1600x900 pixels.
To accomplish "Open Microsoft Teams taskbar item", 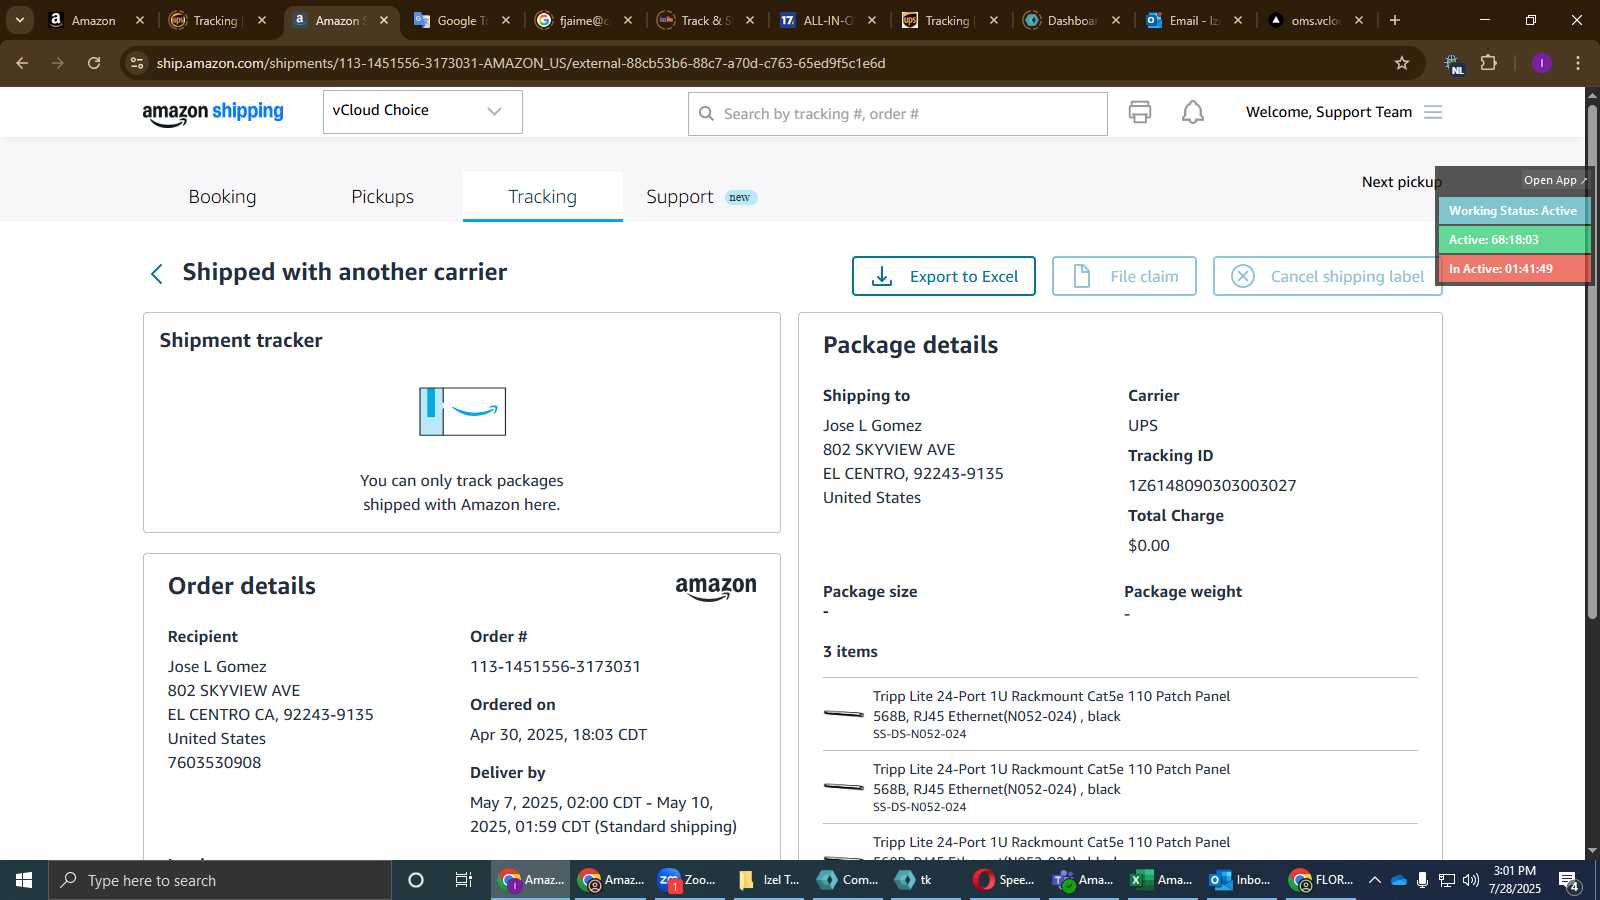I will point(1082,880).
